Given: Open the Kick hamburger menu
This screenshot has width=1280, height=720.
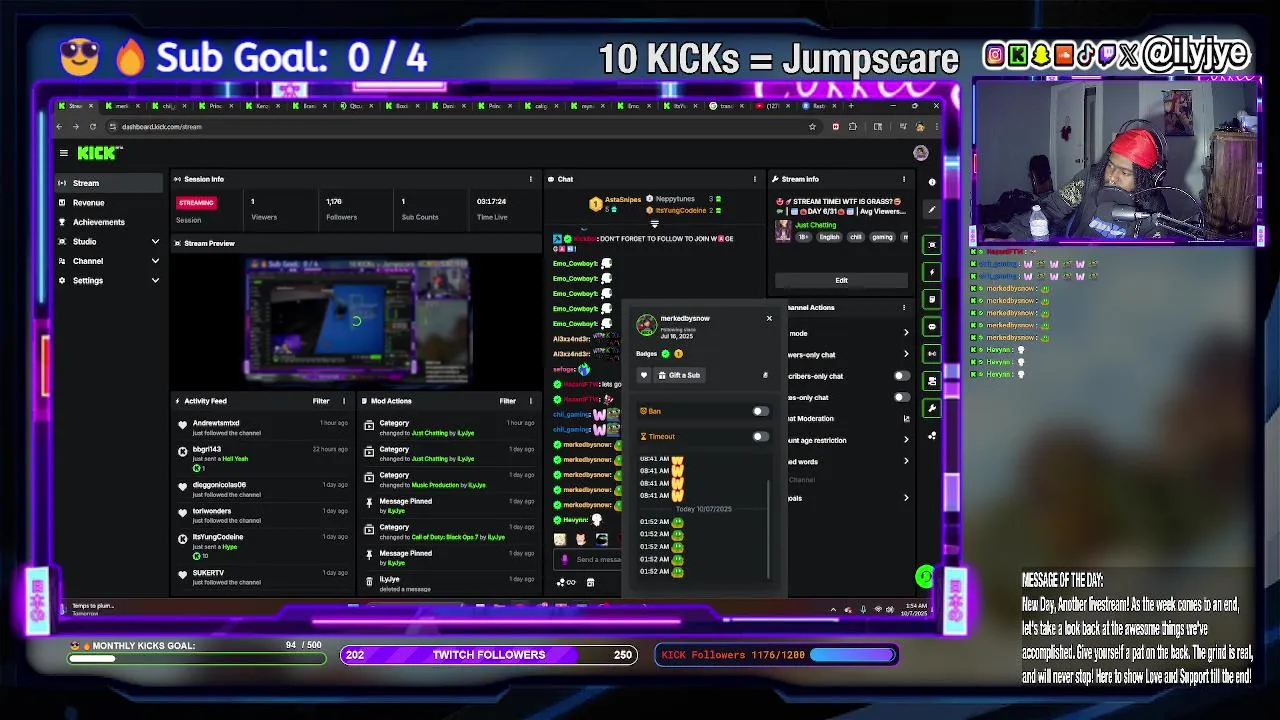Looking at the screenshot, I should click(x=64, y=153).
